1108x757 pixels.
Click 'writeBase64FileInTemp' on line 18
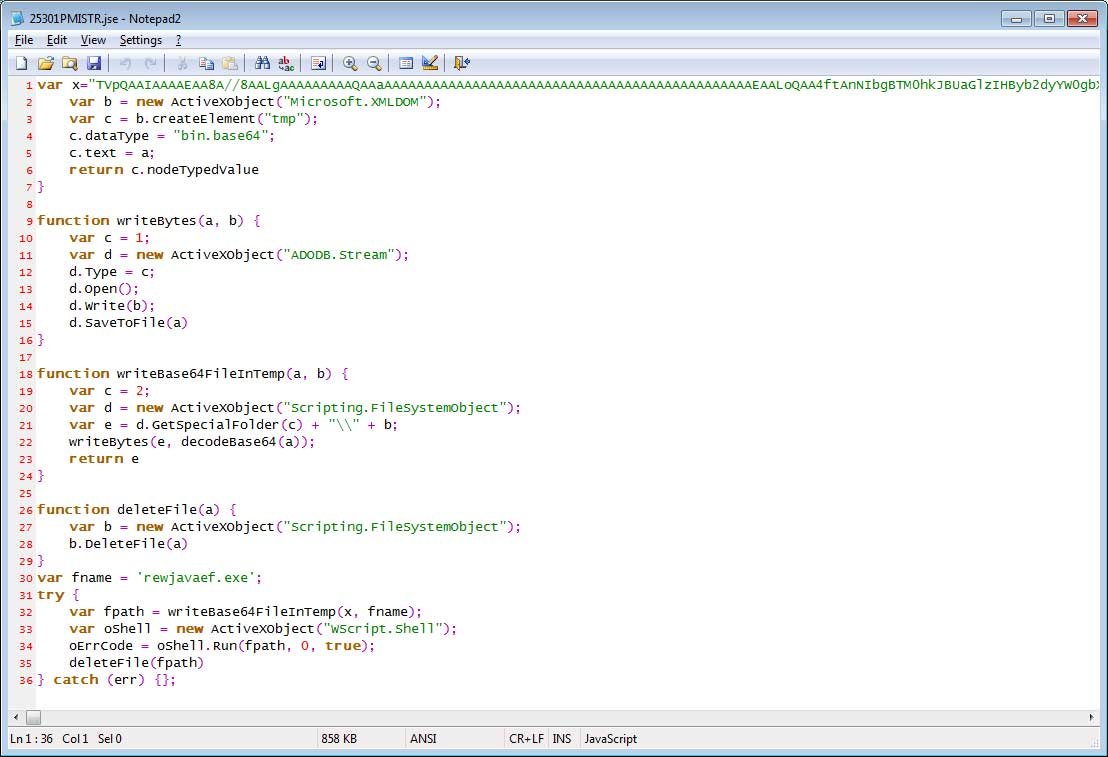coord(201,373)
